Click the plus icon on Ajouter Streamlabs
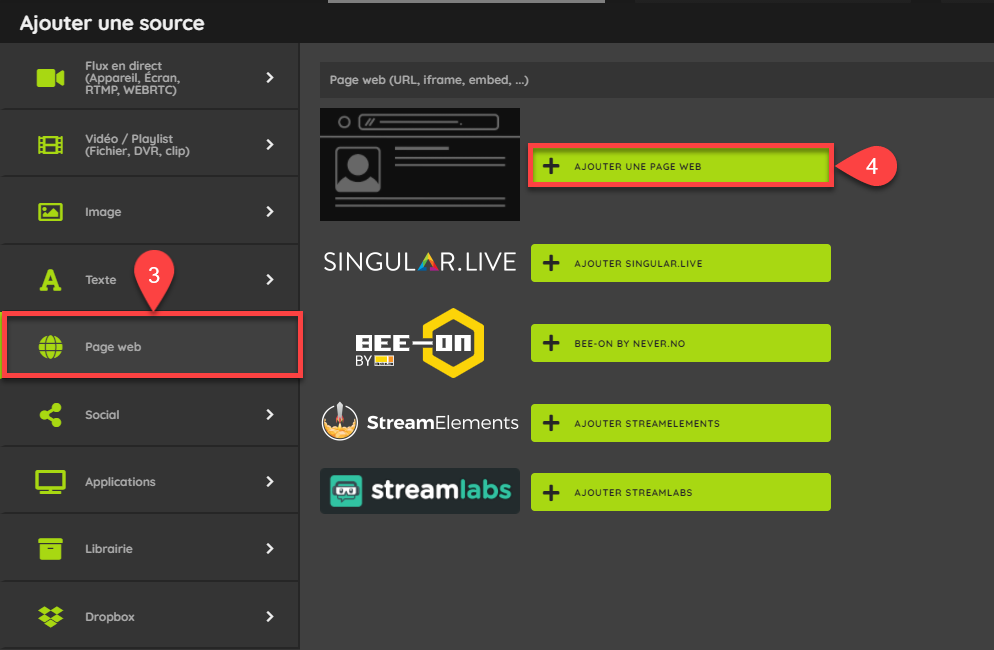The width and height of the screenshot is (994, 650). pyautogui.click(x=551, y=492)
